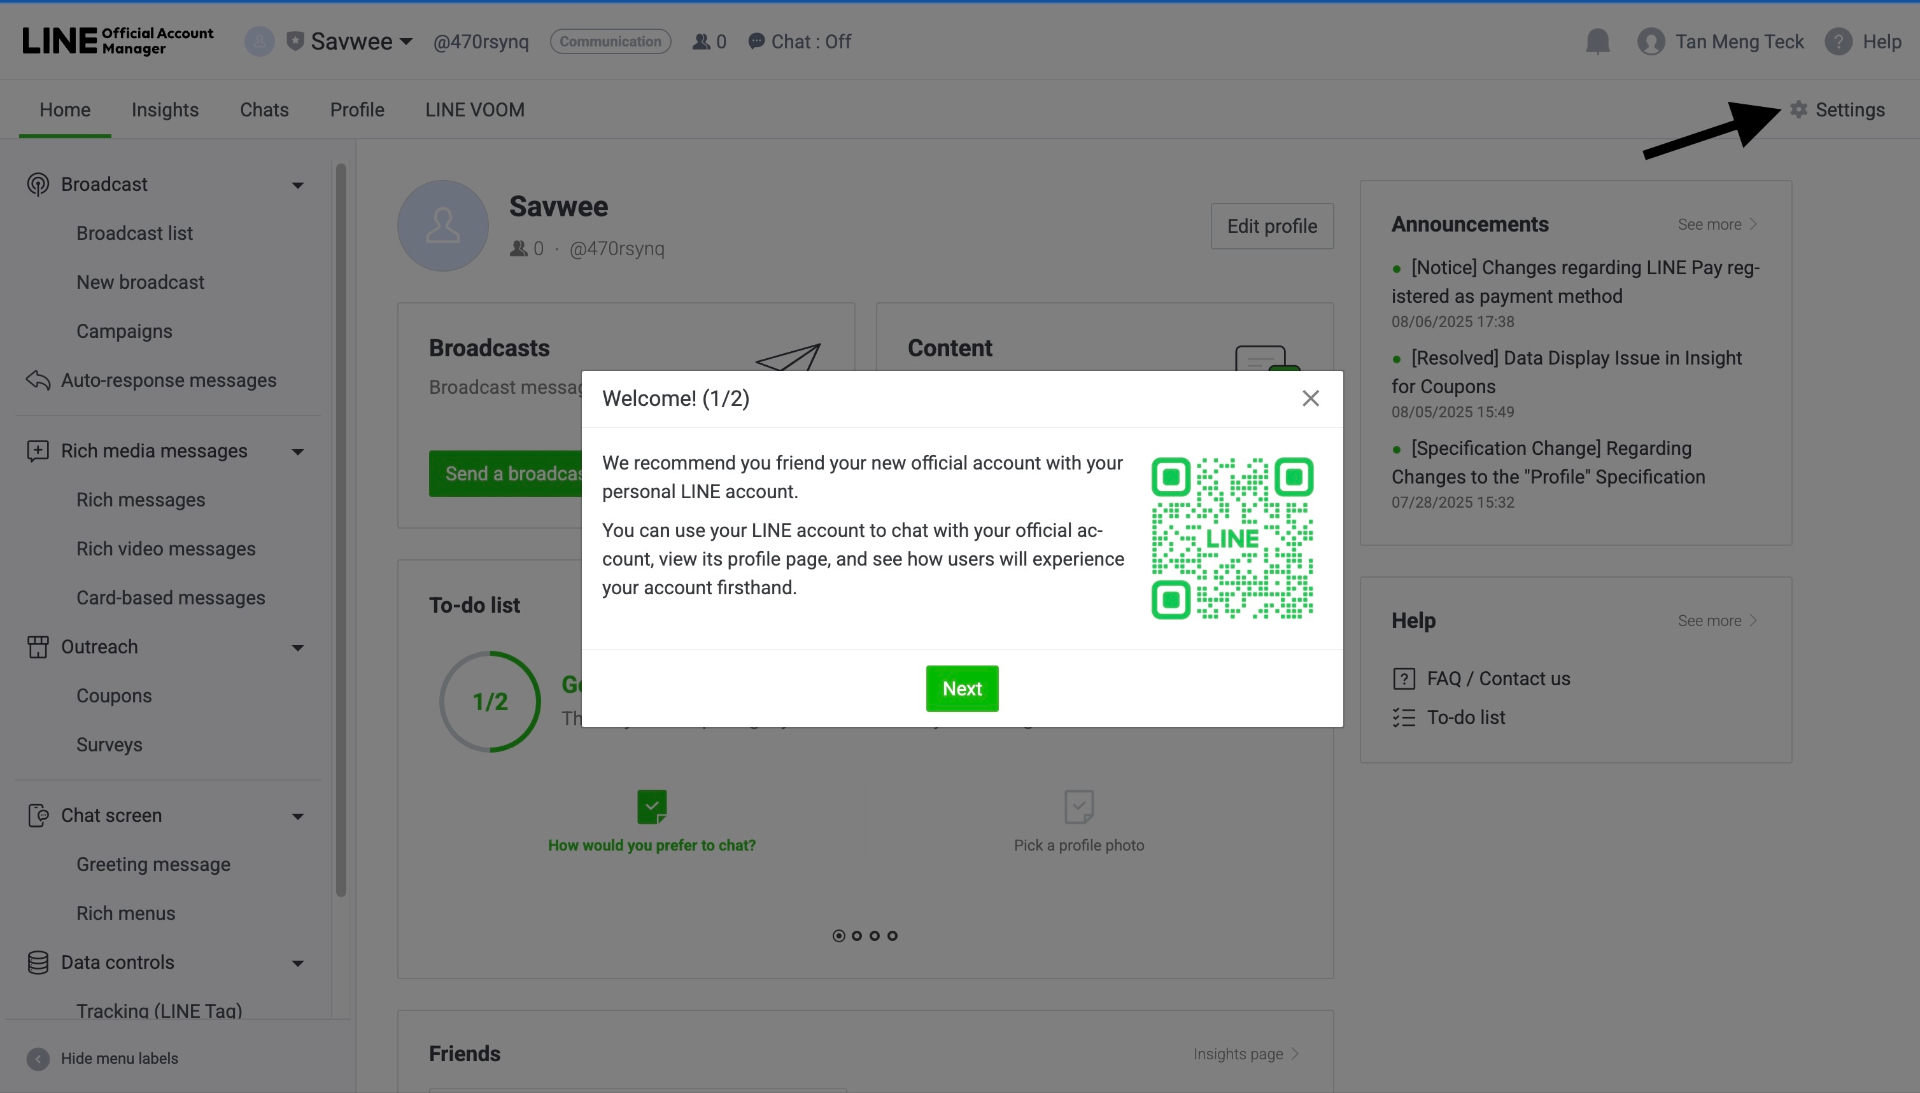Select fourth carousel dot in to-do list
The height and width of the screenshot is (1093, 1920).
[x=893, y=936]
